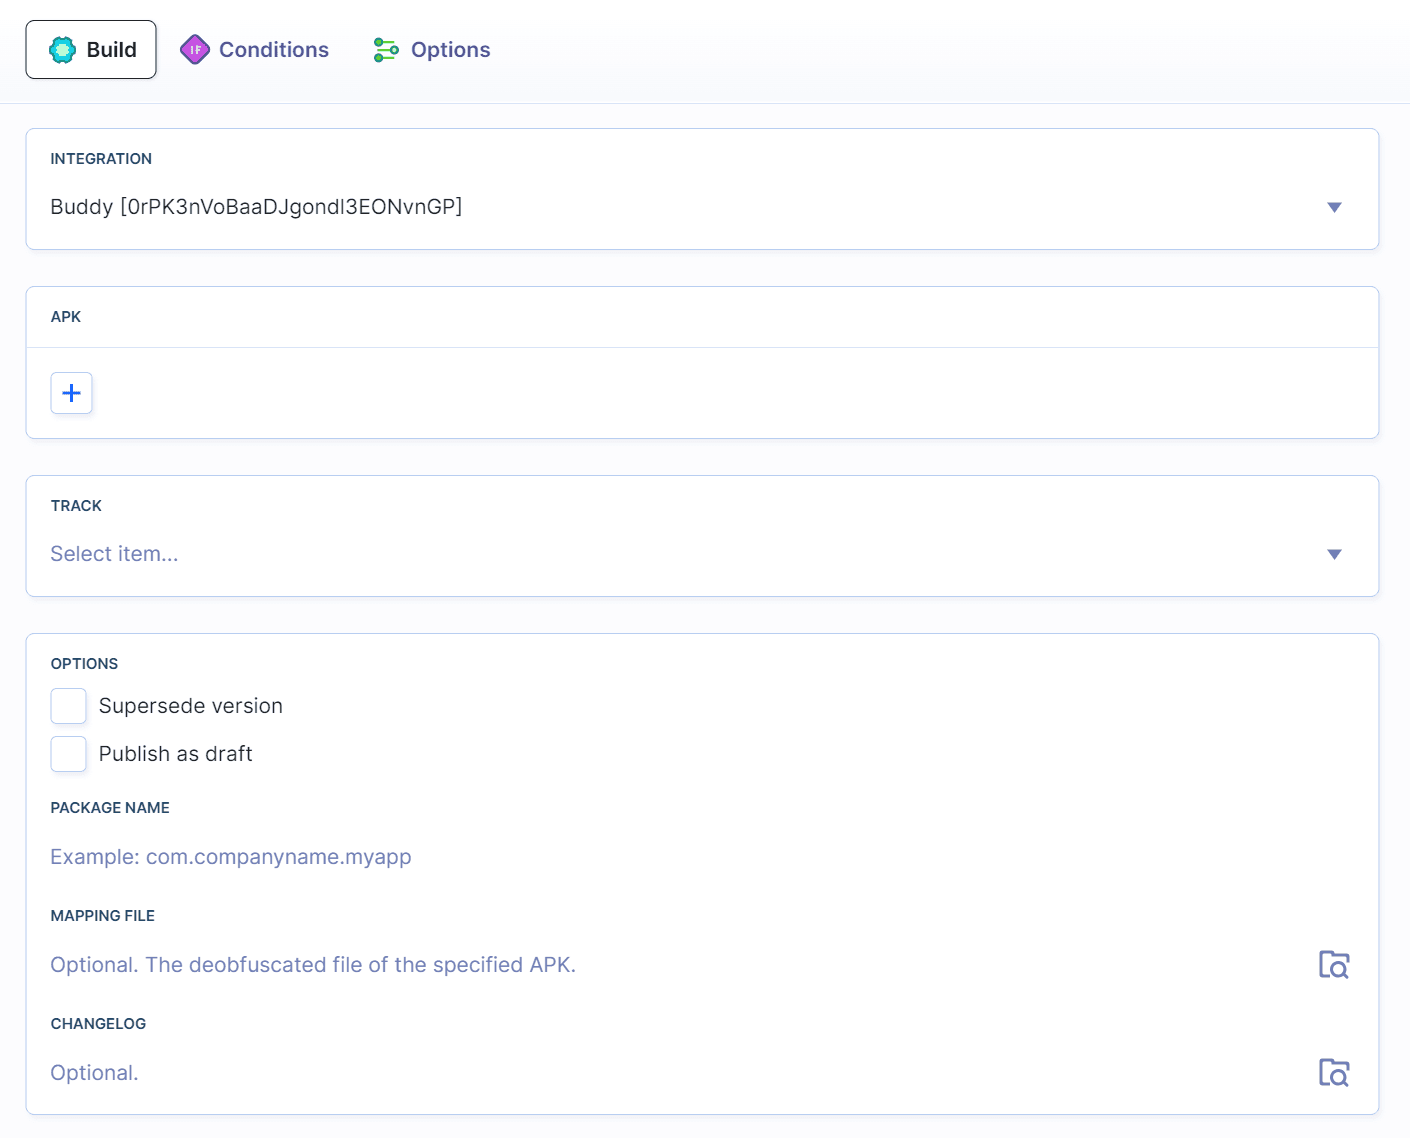Click the plus icon to add an APK

click(x=71, y=392)
